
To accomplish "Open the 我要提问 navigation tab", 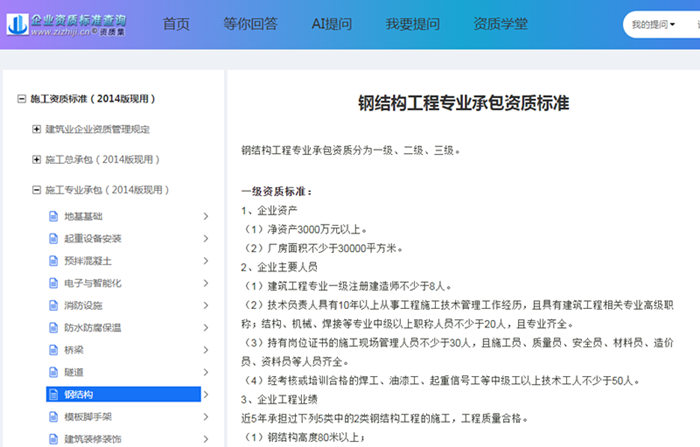I will pos(413,24).
